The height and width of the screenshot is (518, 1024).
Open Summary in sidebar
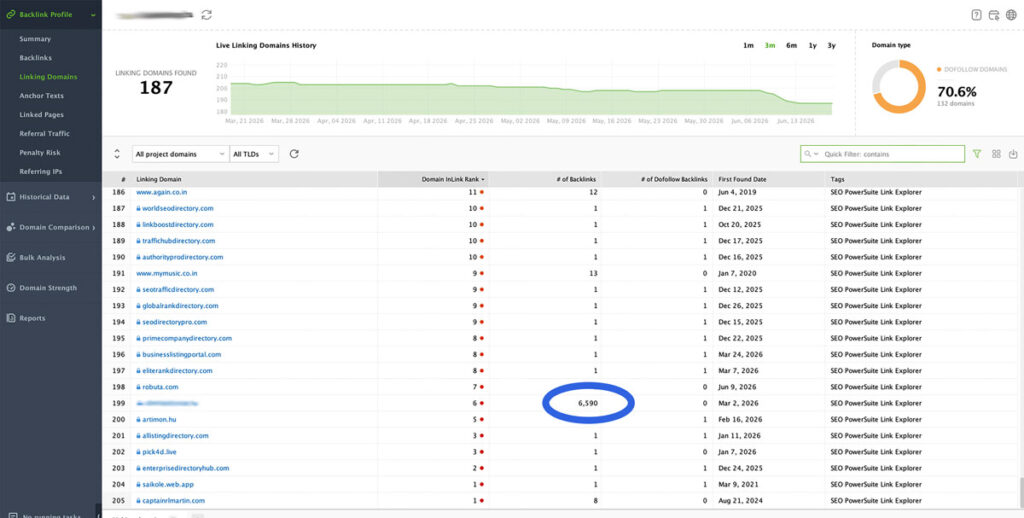pos(35,39)
